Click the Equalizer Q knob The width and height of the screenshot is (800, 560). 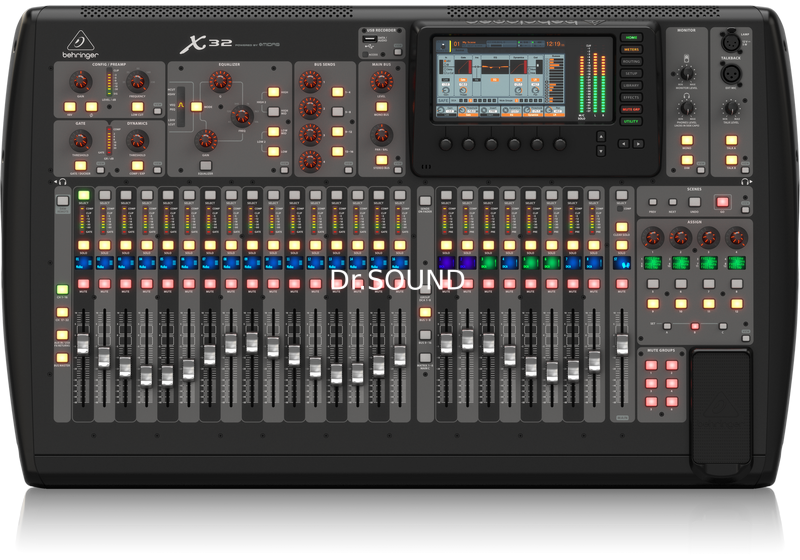(220, 82)
